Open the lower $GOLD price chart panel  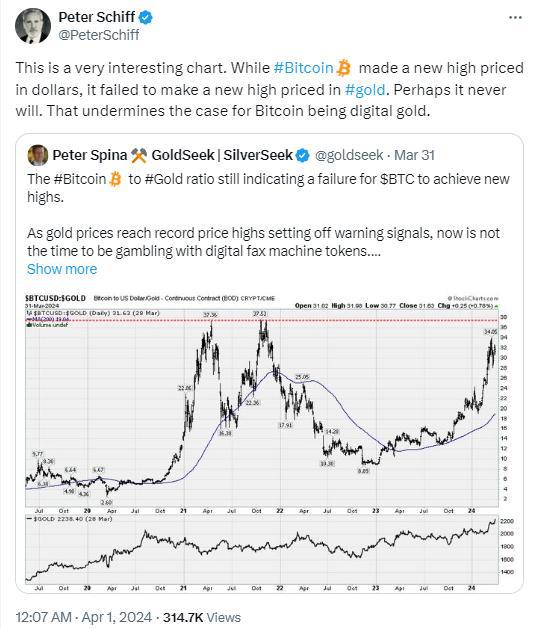pos(262,550)
